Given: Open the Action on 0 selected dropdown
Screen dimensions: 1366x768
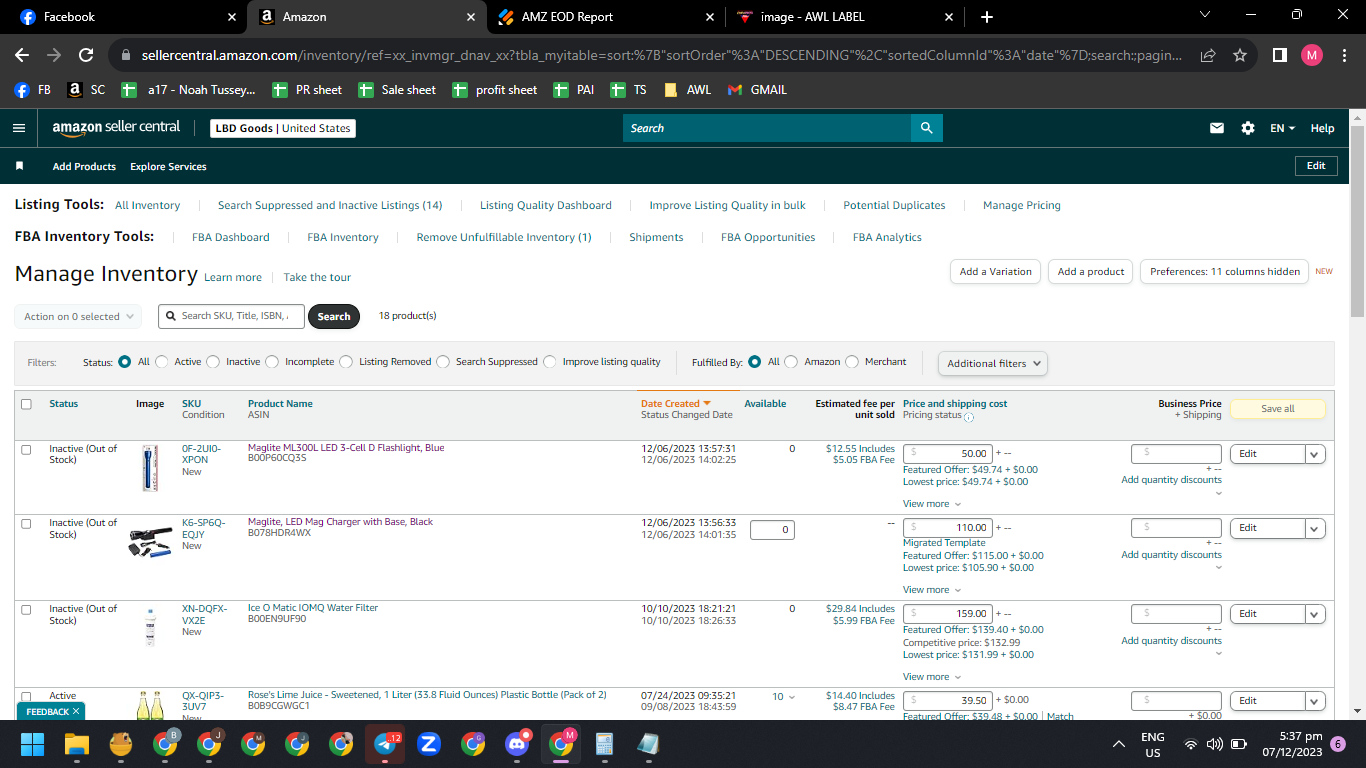Looking at the screenshot, I should coord(78,316).
